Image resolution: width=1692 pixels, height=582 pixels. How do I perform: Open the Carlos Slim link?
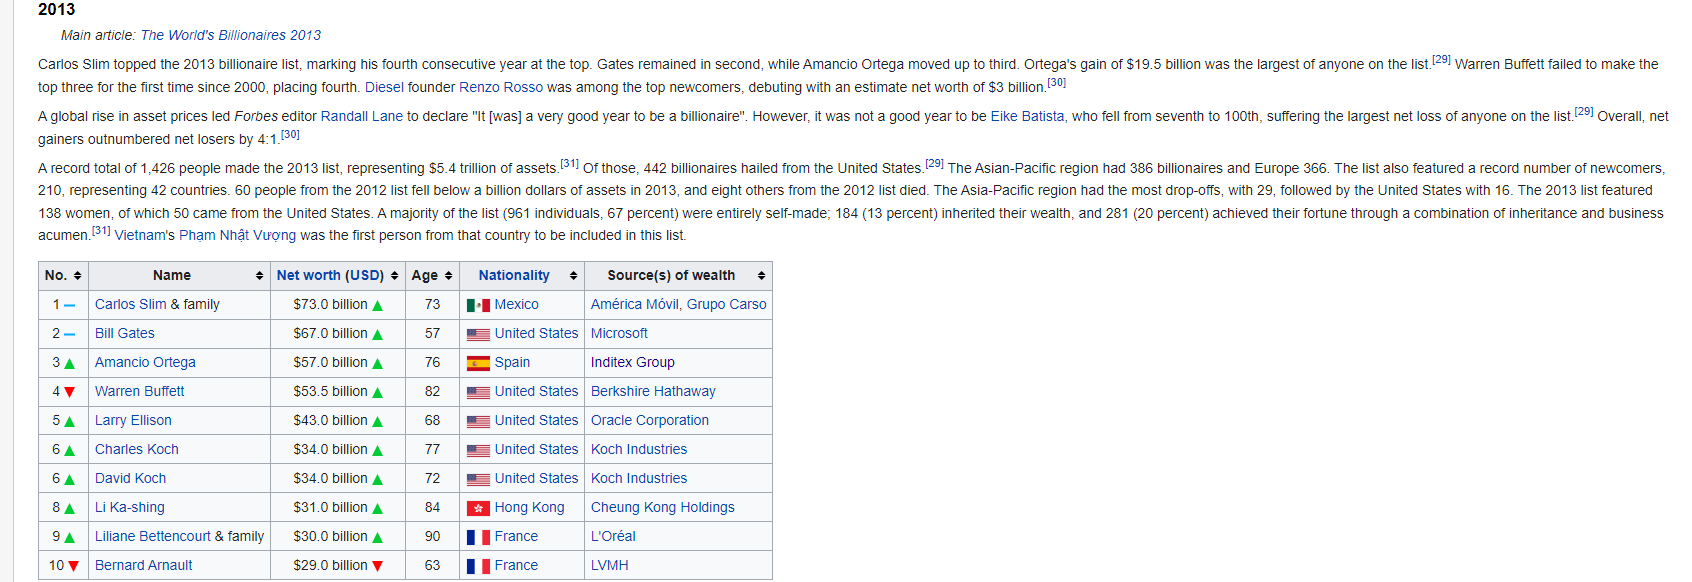point(131,304)
